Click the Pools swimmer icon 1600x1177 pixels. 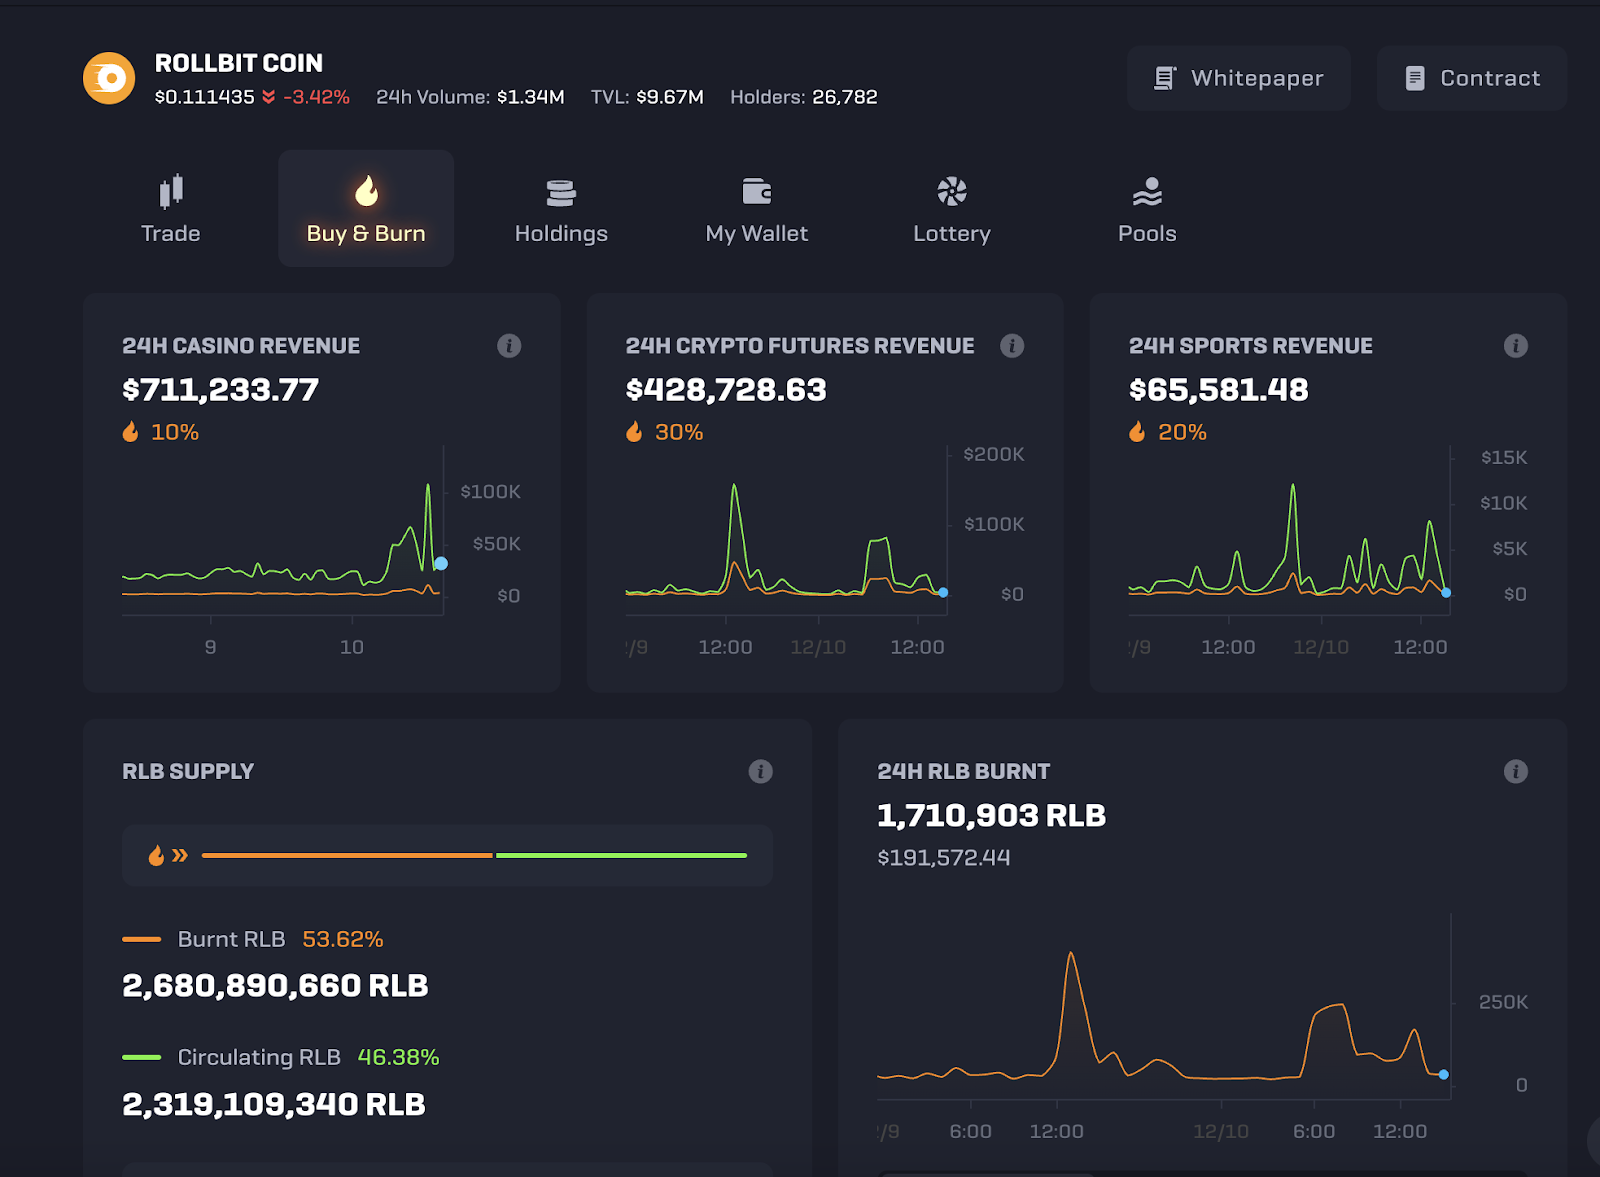pos(1148,191)
